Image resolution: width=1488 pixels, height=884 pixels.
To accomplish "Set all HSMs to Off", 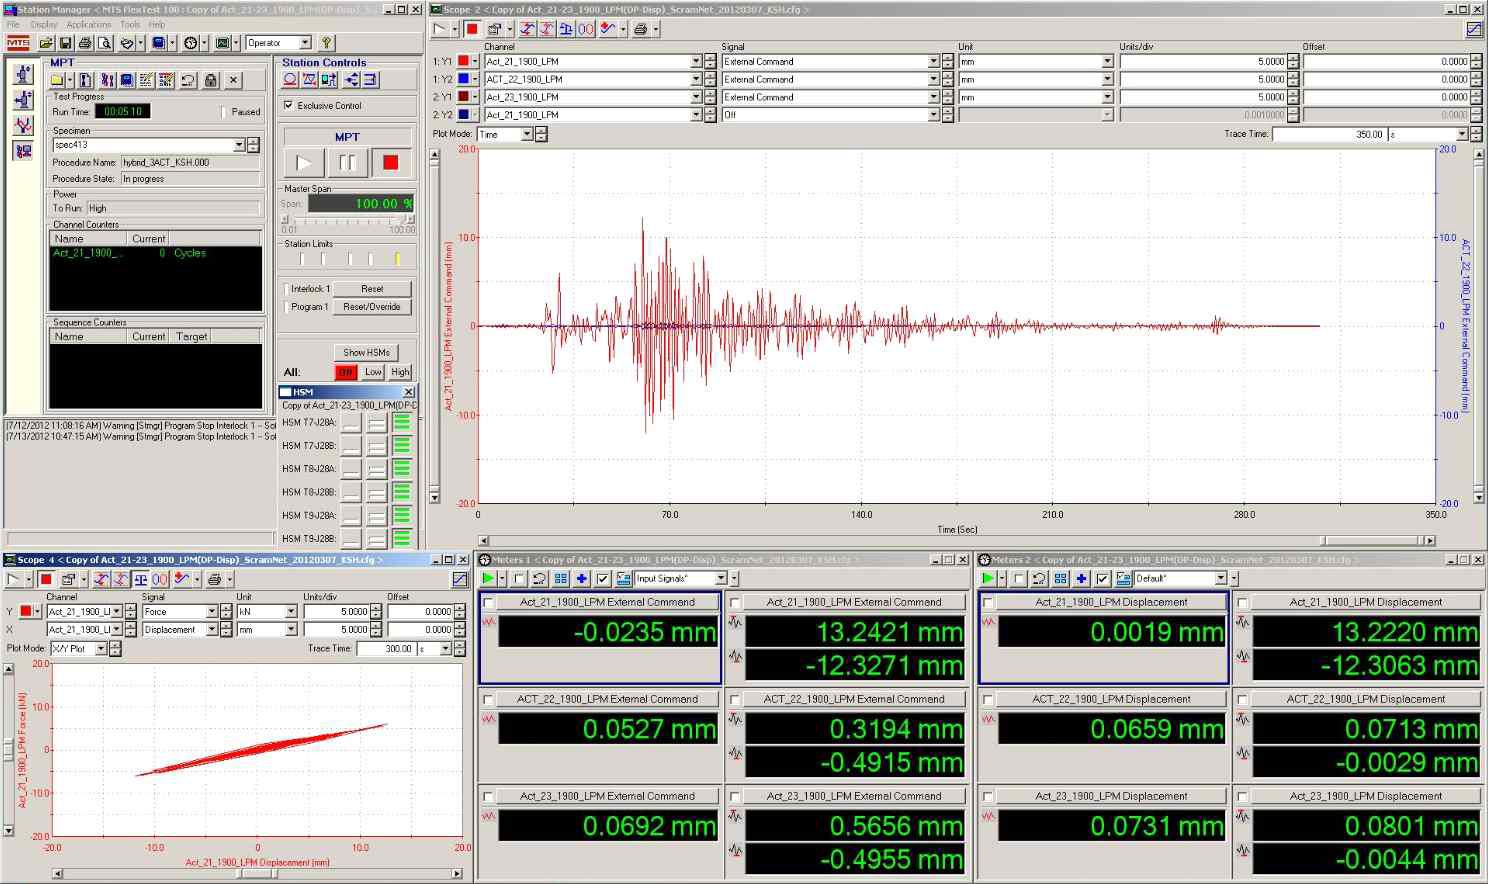I will (345, 372).
